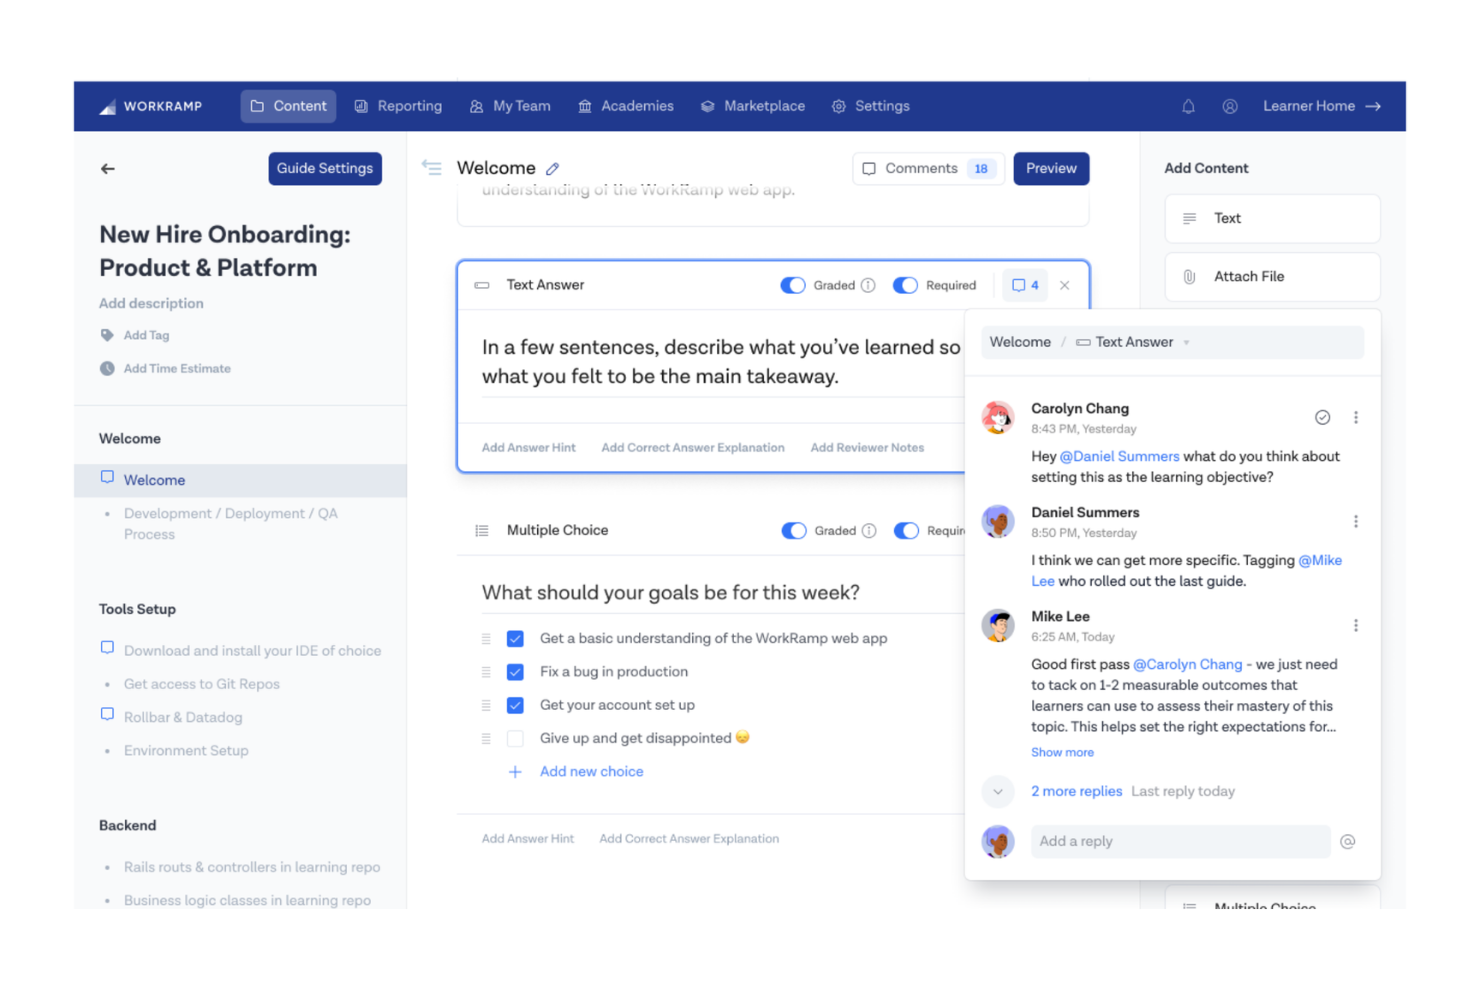Open the three-dot menu on Mike Lee's comment
Image resolution: width=1480 pixels, height=987 pixels.
1356,624
